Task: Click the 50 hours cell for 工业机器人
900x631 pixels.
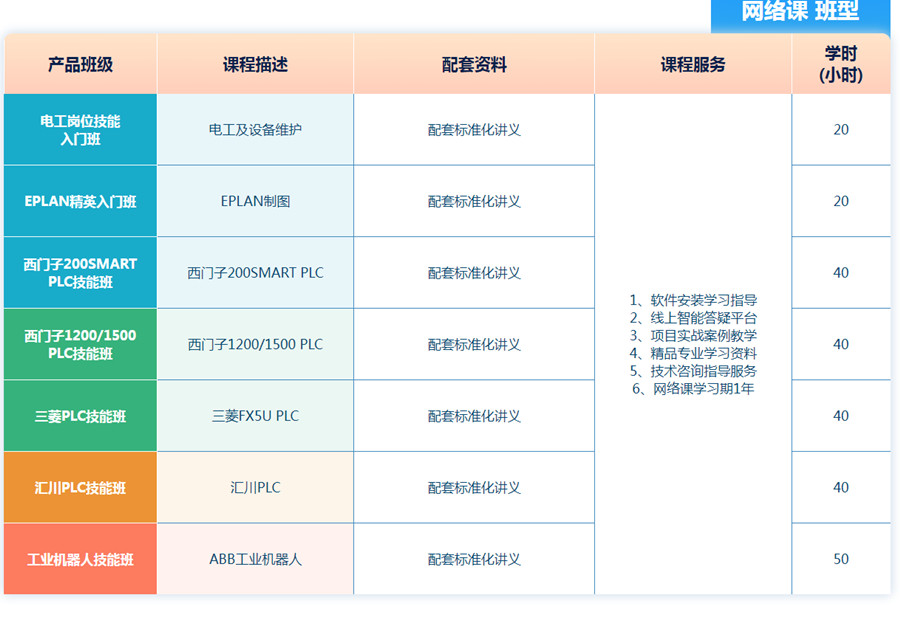Action: [841, 559]
